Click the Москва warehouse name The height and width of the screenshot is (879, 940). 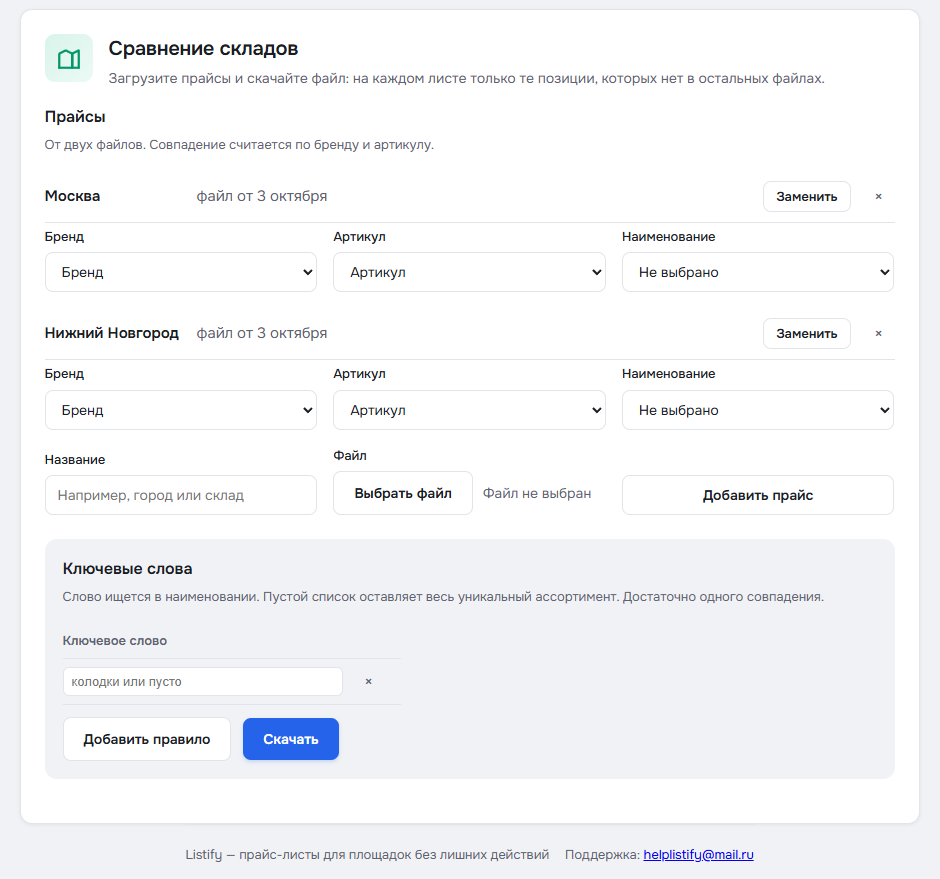tap(73, 196)
